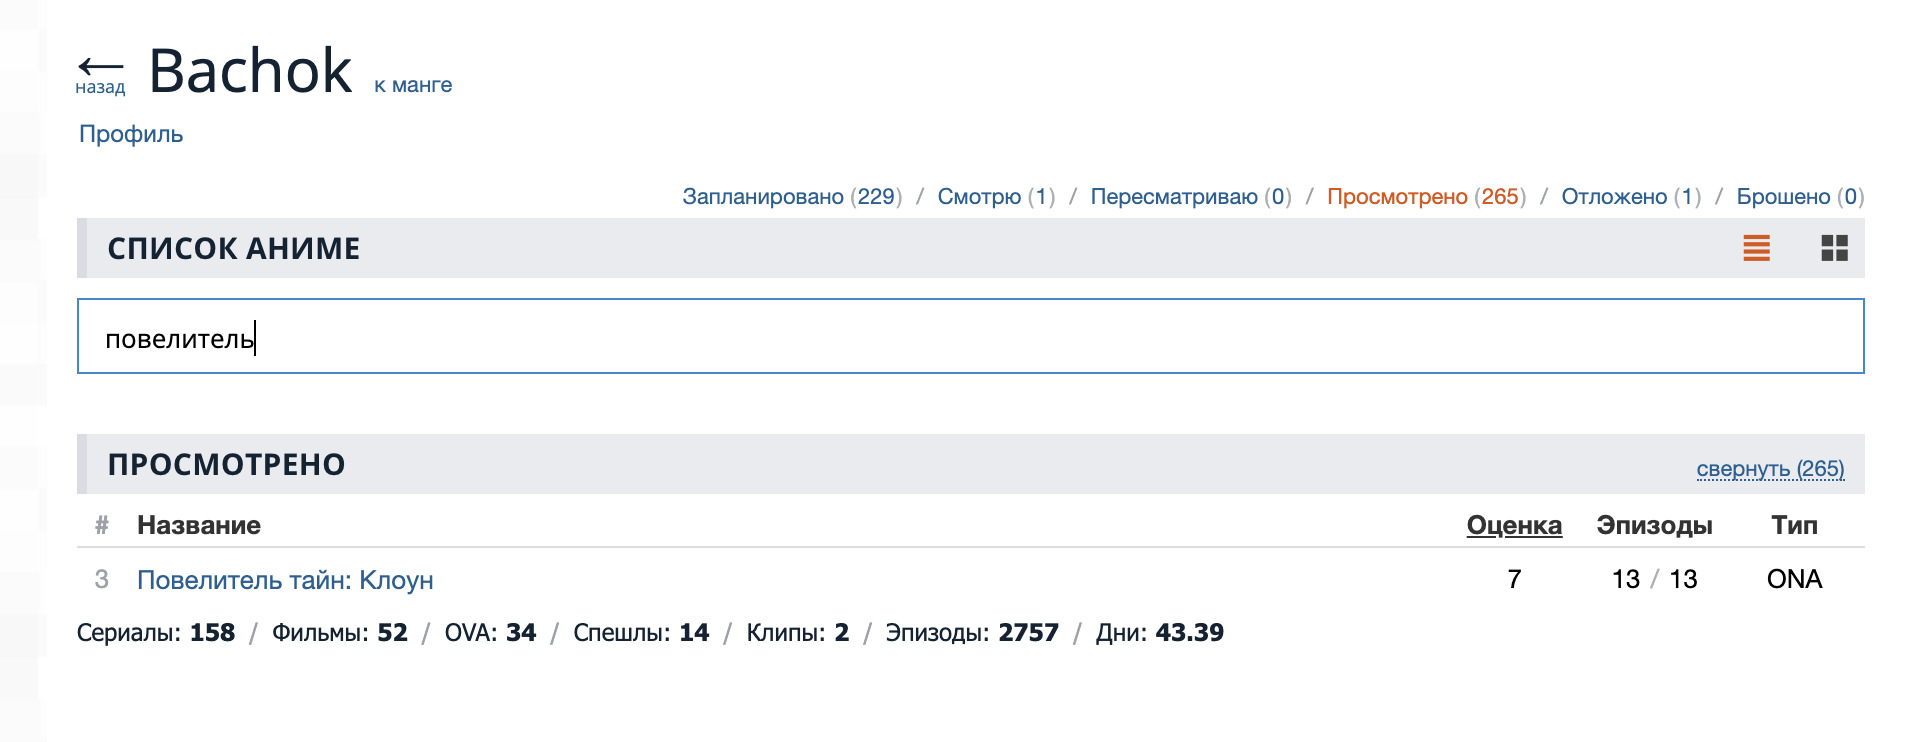This screenshot has height=742, width=1920.
Task: Open the Профиль link
Action: tap(131, 134)
